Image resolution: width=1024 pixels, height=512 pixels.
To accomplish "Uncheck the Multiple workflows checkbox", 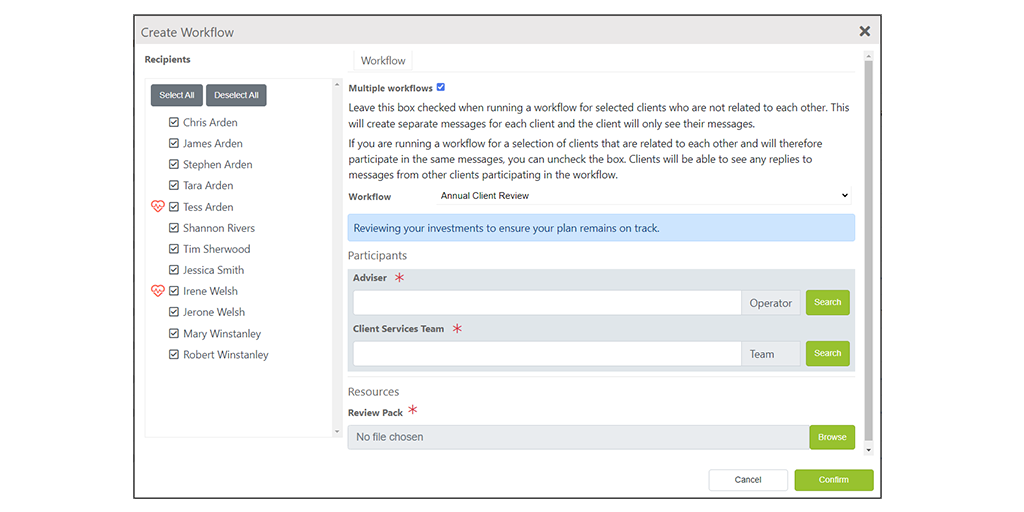I will point(441,88).
